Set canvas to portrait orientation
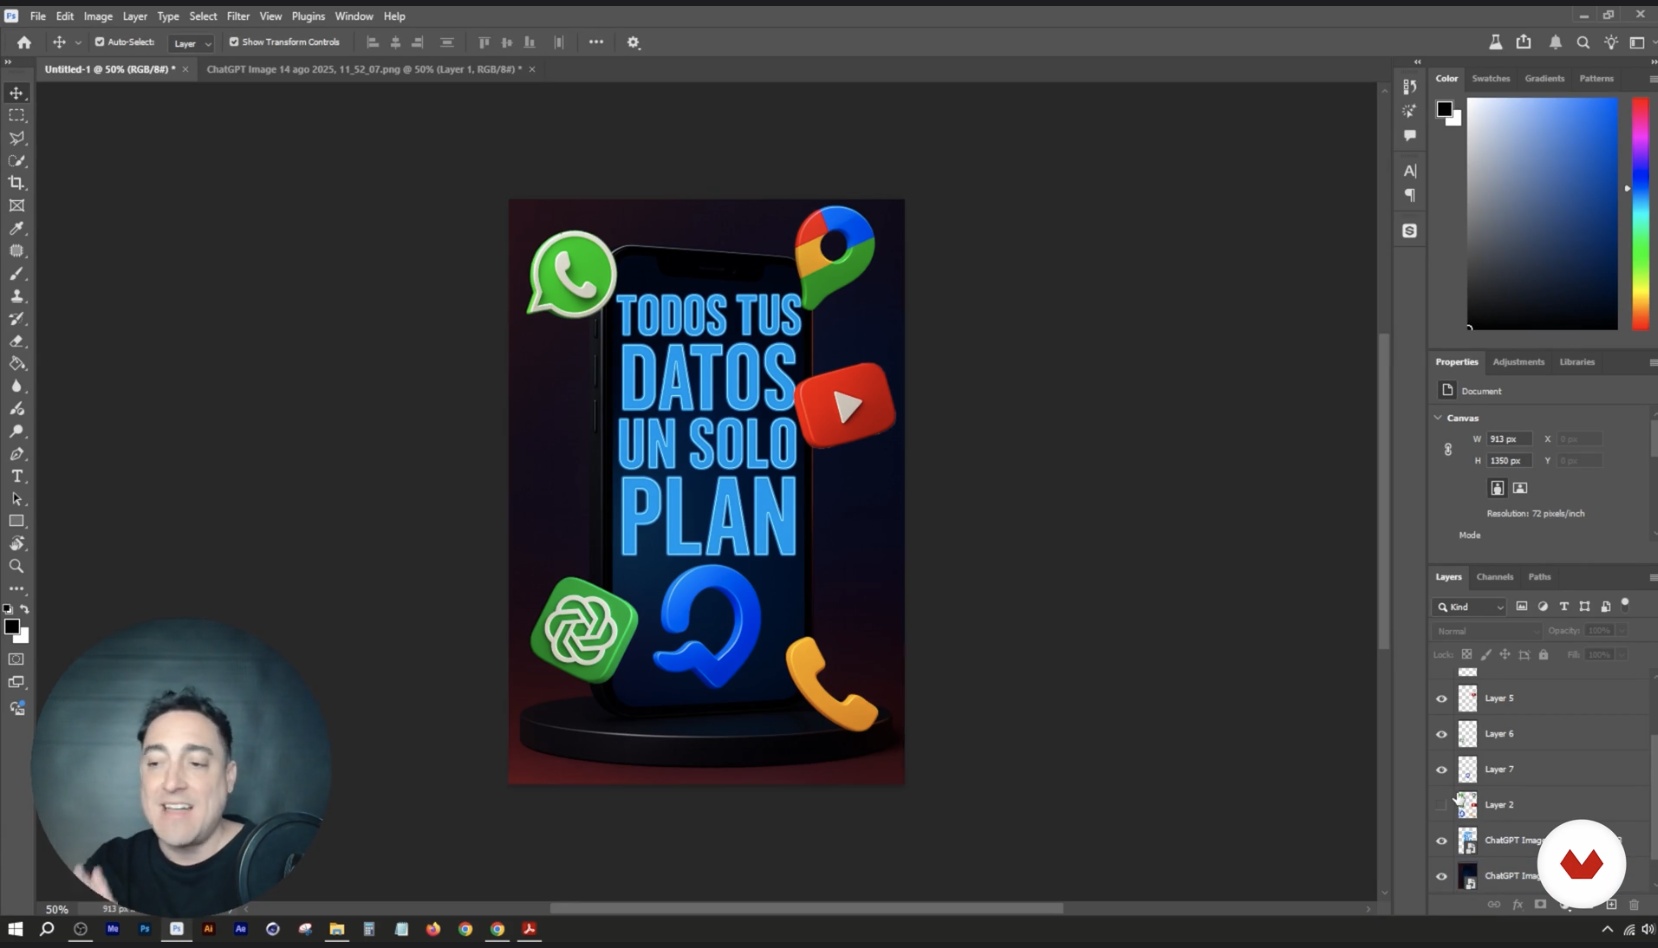Screen dimensions: 1658x948 click(x=1497, y=488)
